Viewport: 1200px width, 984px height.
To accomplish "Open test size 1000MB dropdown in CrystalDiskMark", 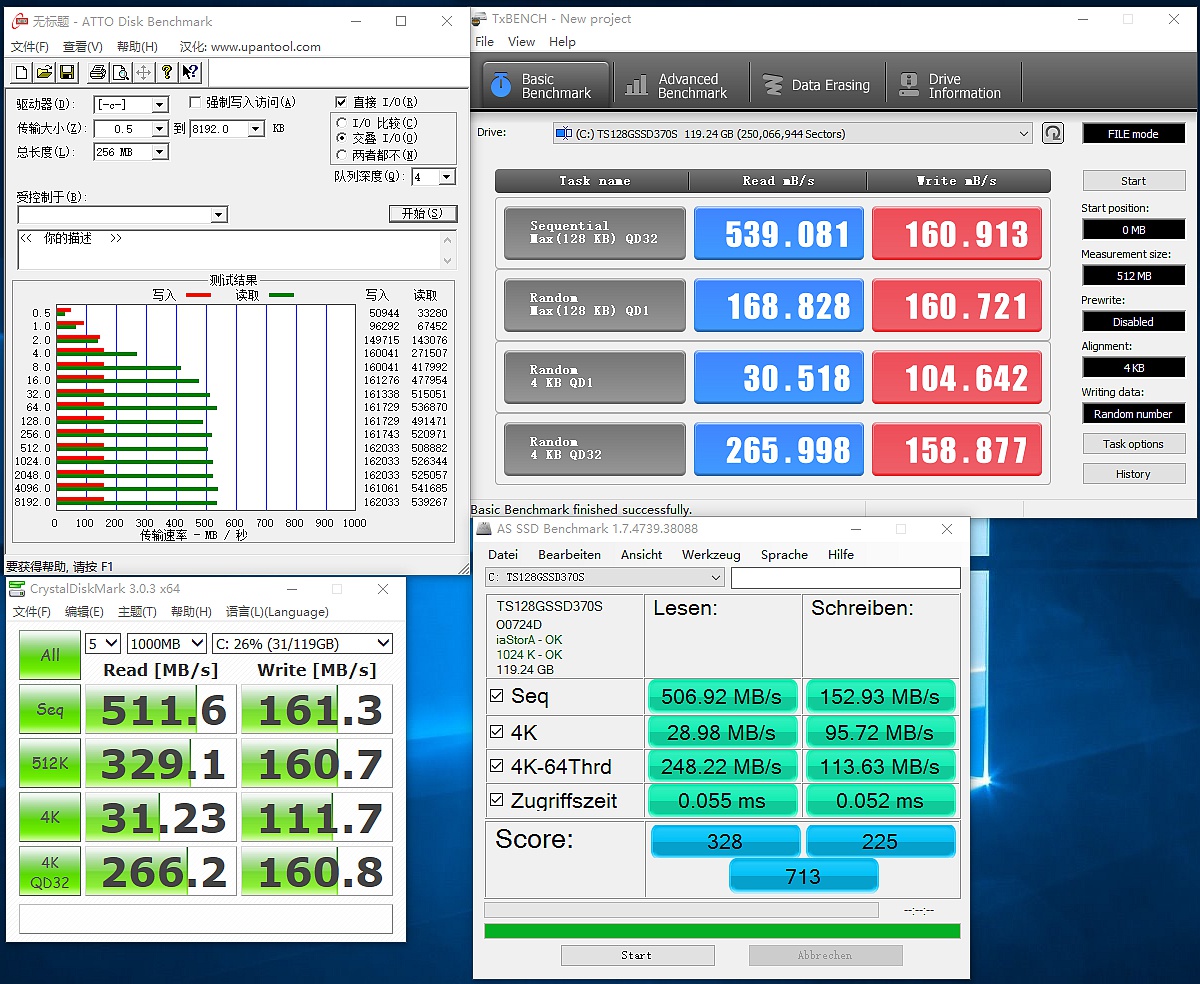I will 166,644.
